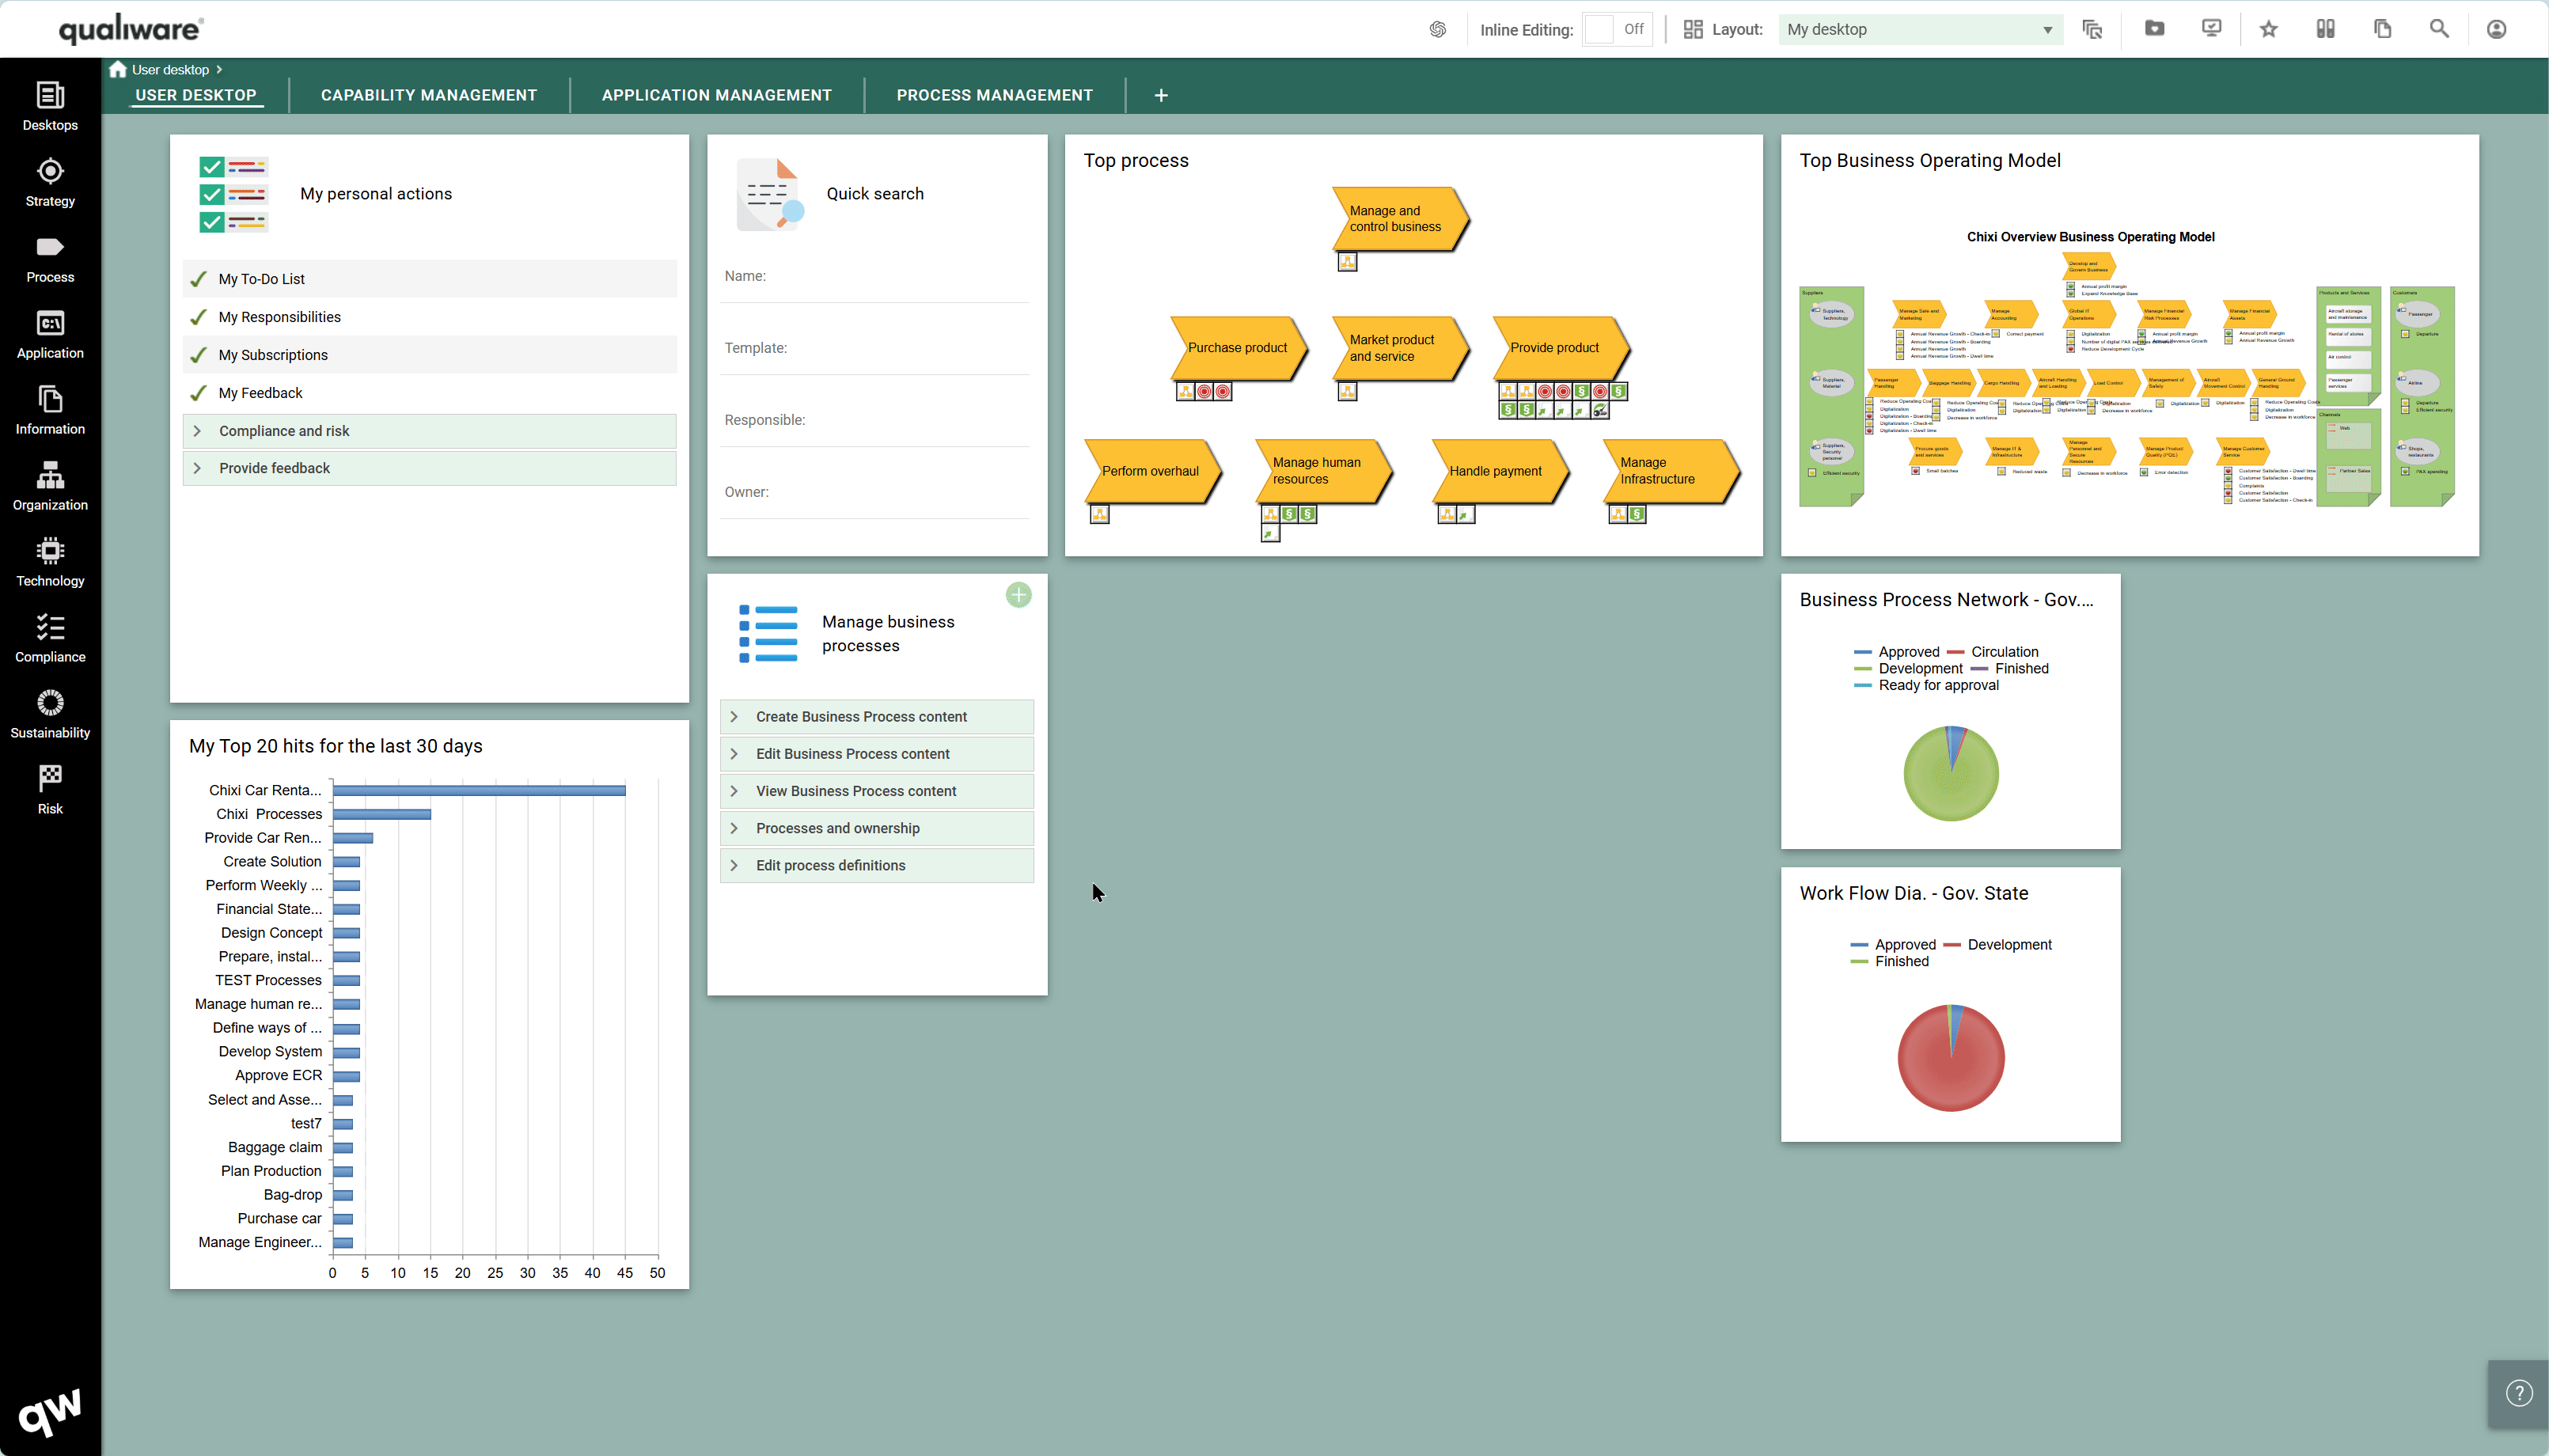Click the green plus on Manage business processes

coord(1018,595)
